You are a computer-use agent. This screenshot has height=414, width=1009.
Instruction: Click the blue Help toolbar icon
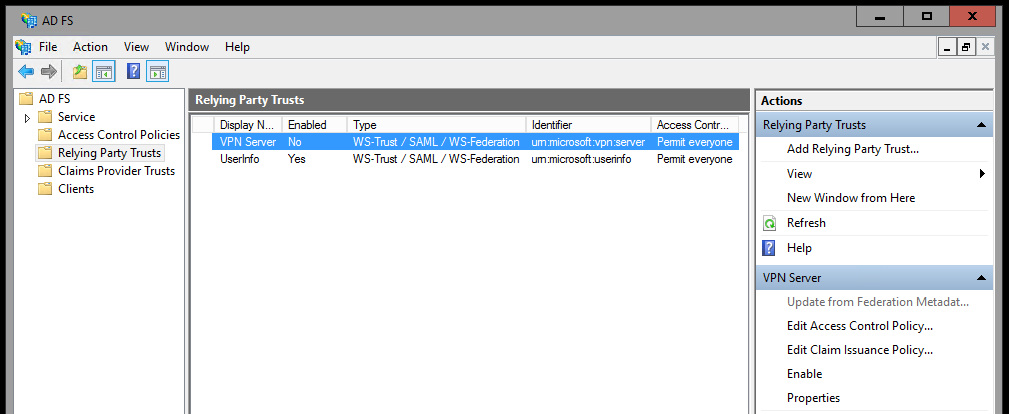(133, 71)
